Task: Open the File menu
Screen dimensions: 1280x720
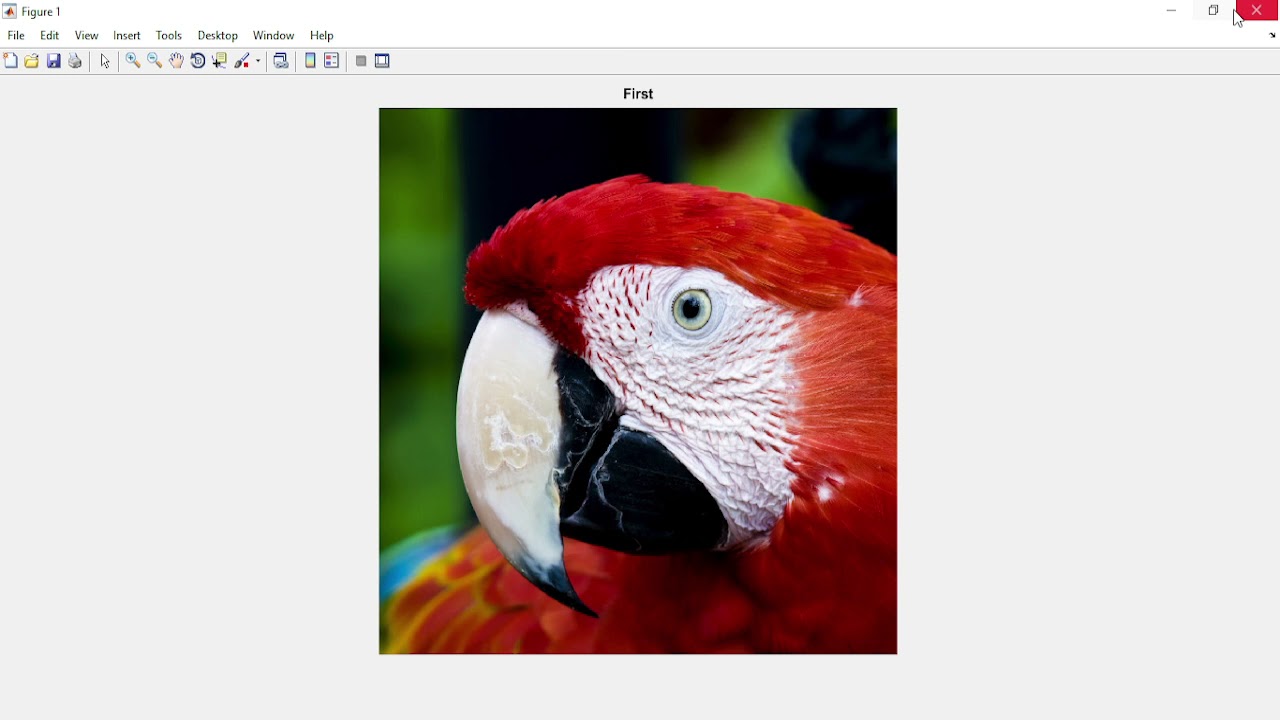Action: pyautogui.click(x=16, y=36)
